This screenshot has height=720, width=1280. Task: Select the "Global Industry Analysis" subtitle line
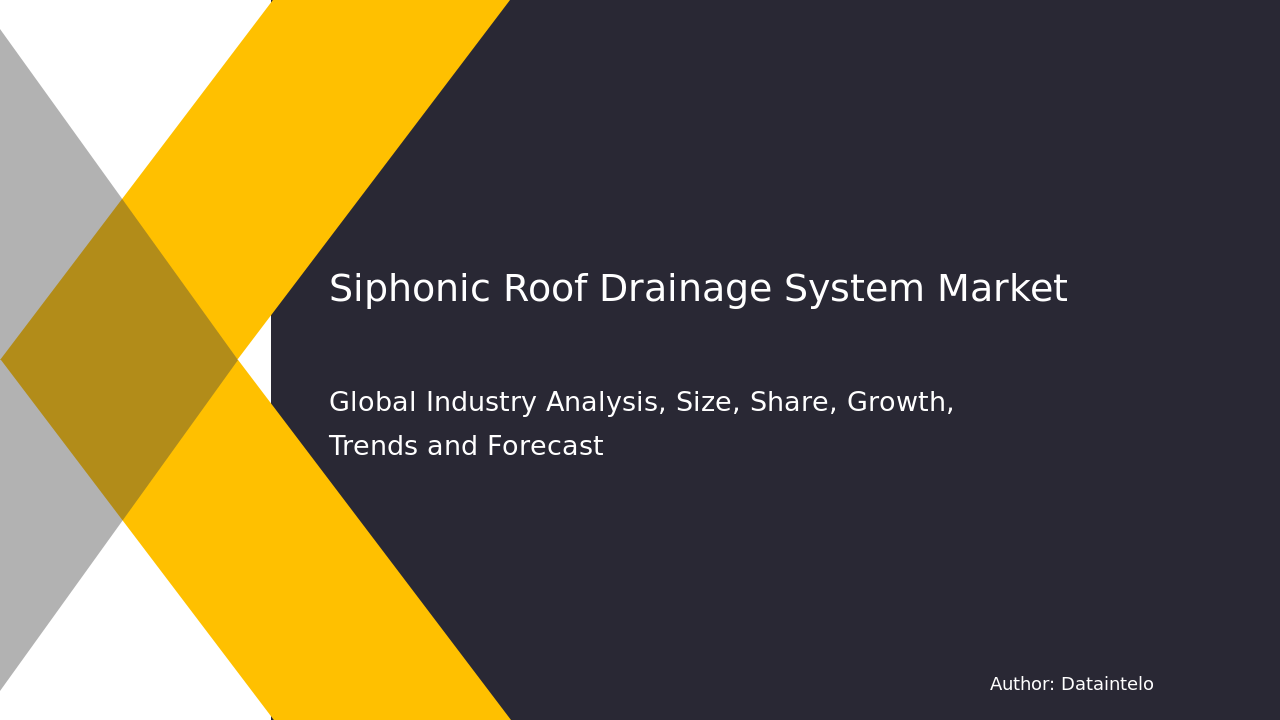pos(640,401)
